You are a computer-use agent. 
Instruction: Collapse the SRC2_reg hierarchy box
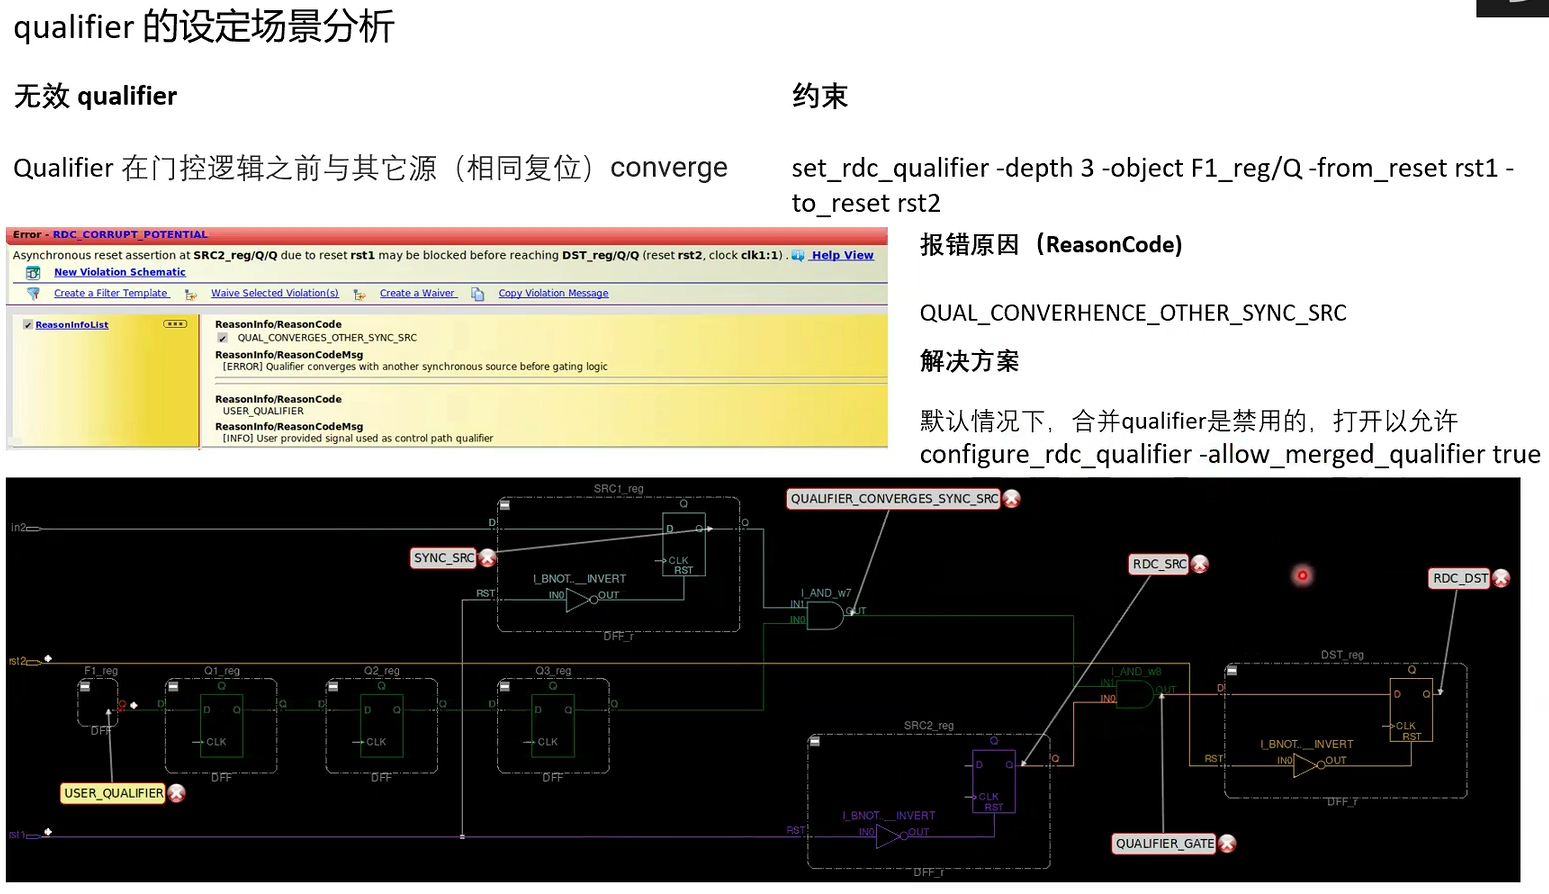pyautogui.click(x=815, y=742)
